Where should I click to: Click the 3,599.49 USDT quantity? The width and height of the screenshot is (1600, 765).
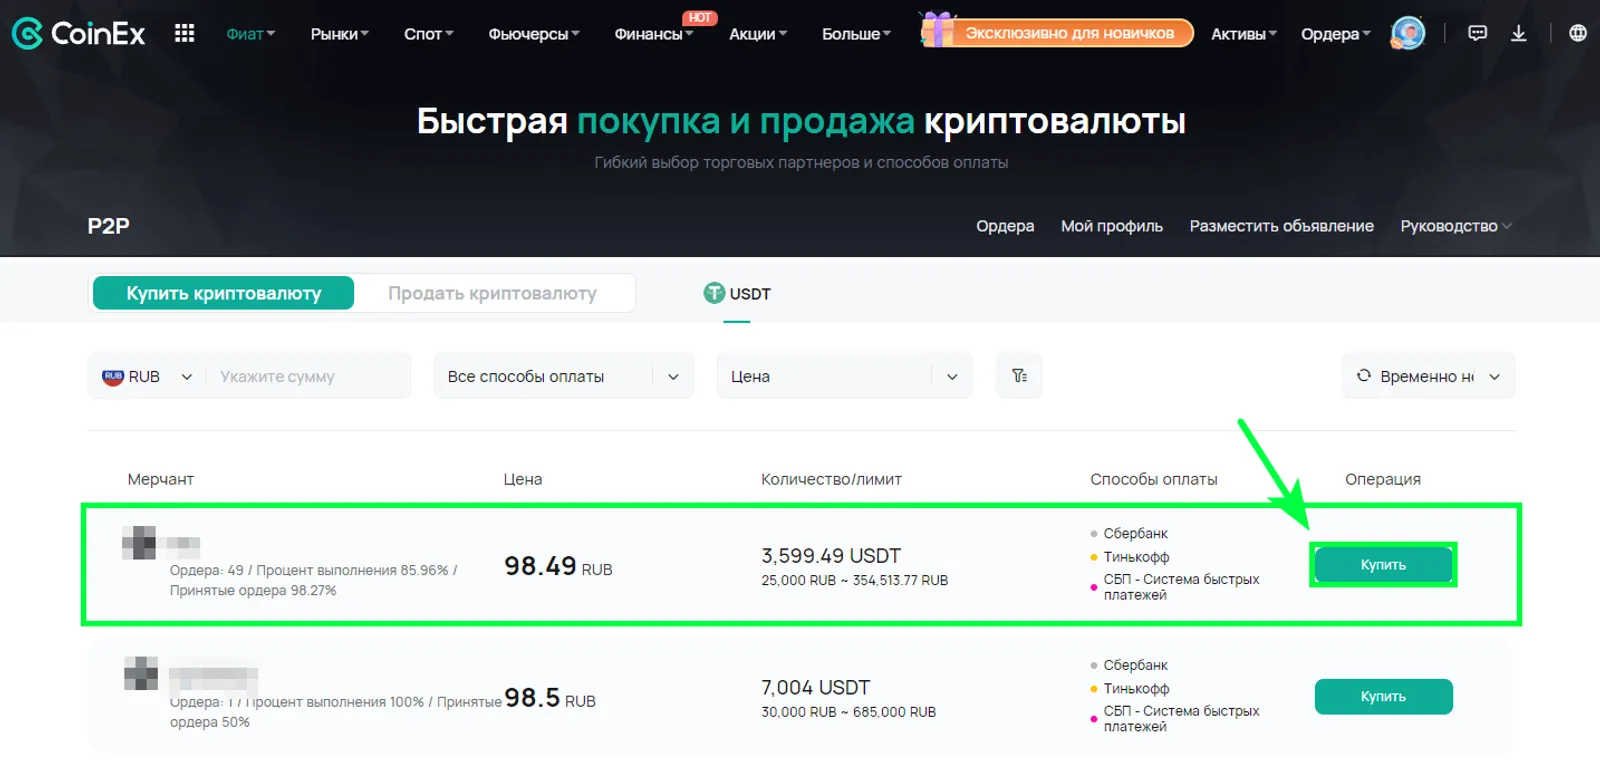point(831,555)
